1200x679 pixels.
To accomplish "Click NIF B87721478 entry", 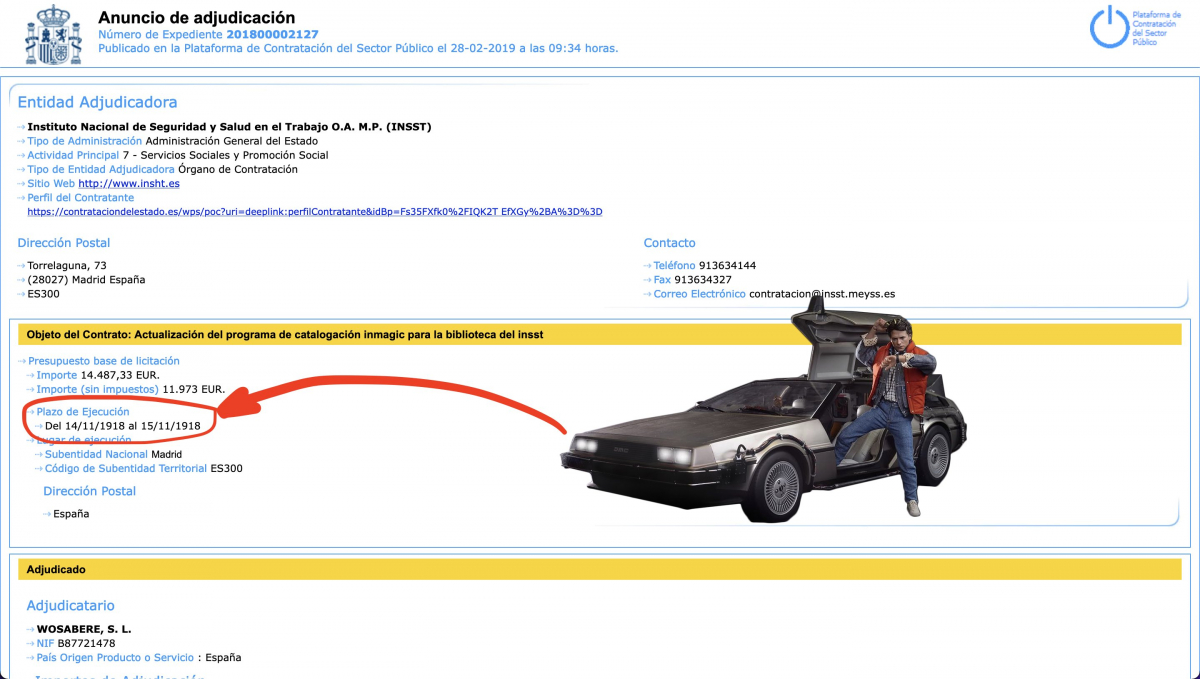I will tap(76, 644).
